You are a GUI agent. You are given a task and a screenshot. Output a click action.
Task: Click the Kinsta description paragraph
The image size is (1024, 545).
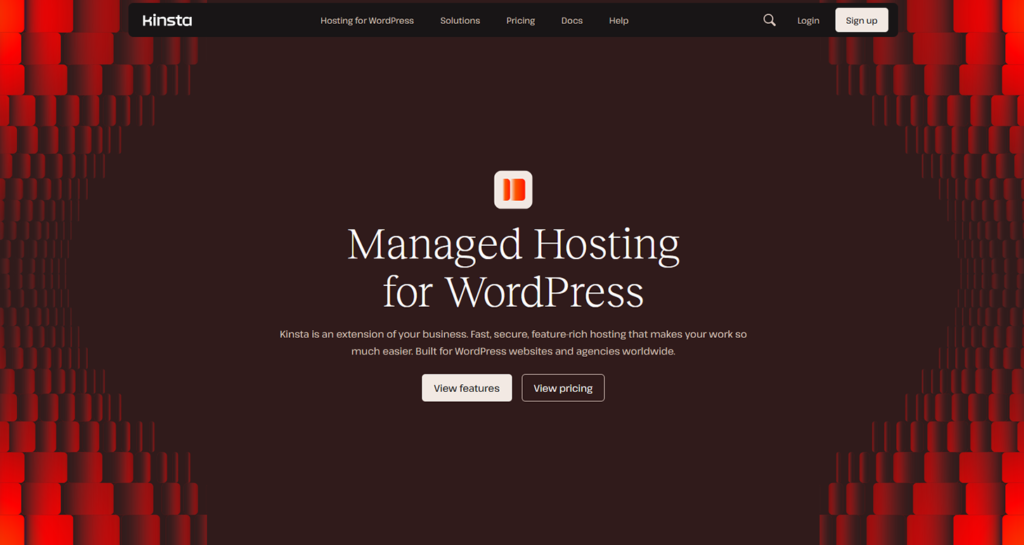click(x=513, y=343)
